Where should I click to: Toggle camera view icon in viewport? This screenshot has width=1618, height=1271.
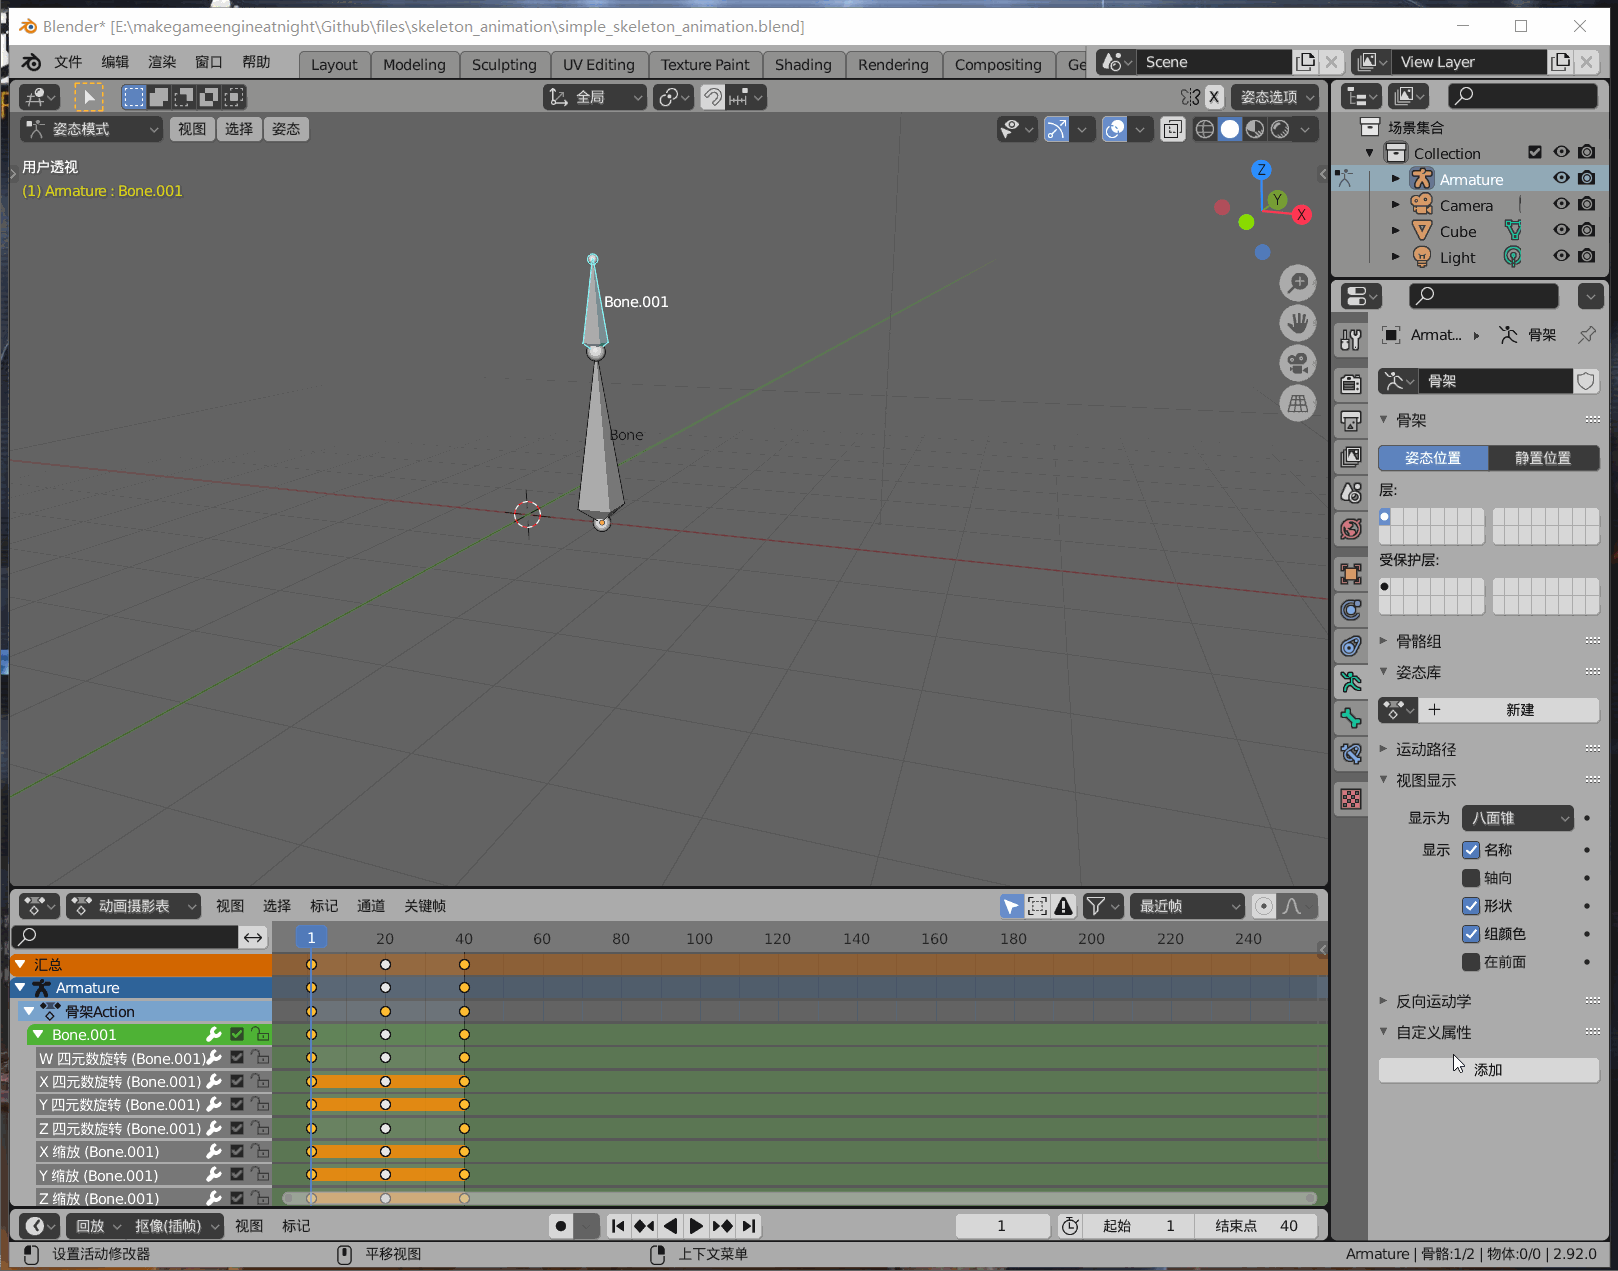click(1298, 363)
